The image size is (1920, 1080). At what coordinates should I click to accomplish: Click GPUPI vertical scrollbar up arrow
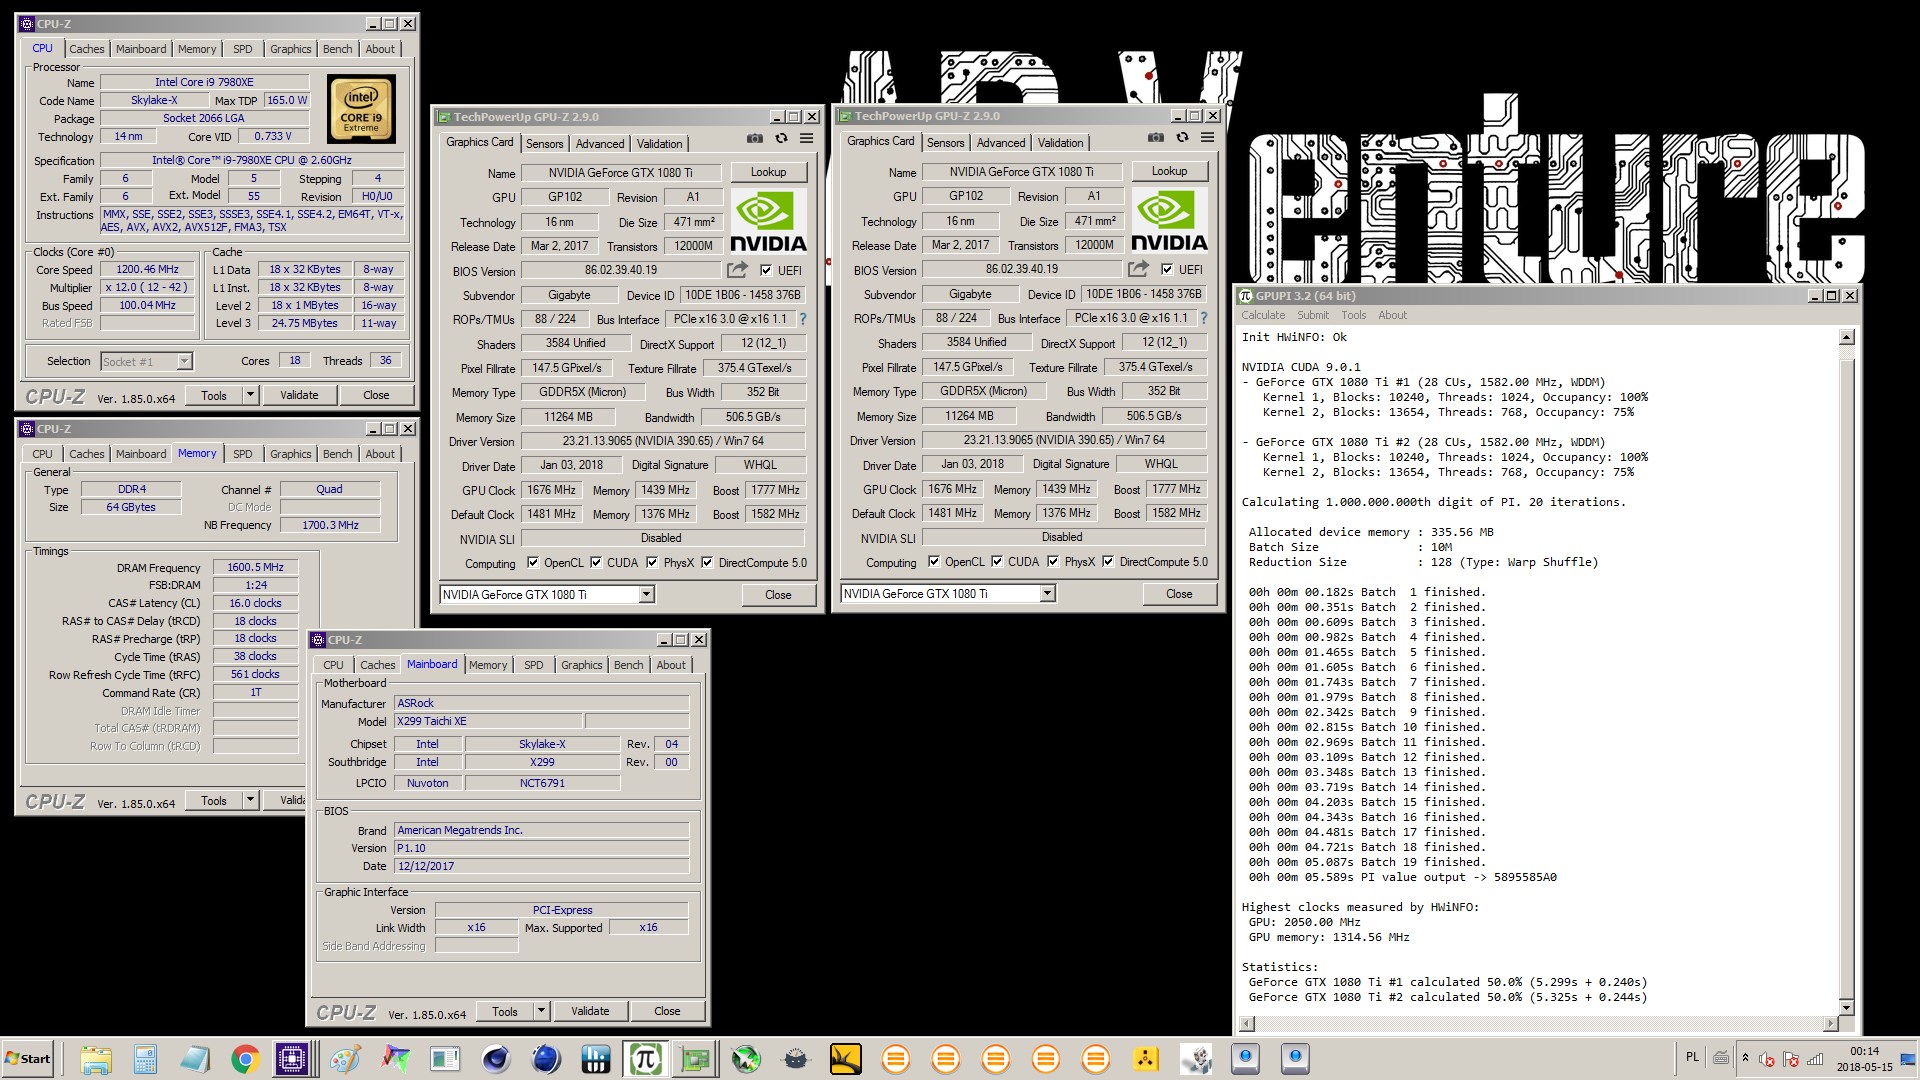(1847, 337)
